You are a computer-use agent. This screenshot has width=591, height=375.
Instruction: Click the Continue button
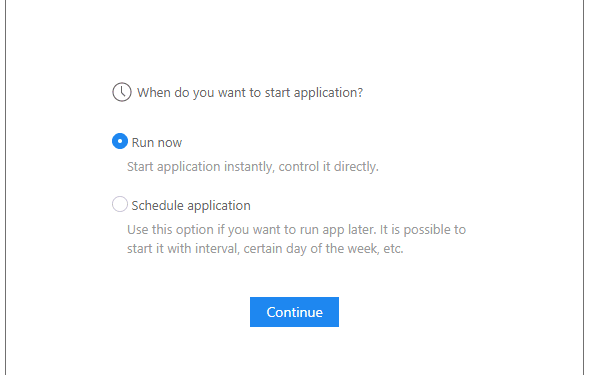(x=294, y=312)
